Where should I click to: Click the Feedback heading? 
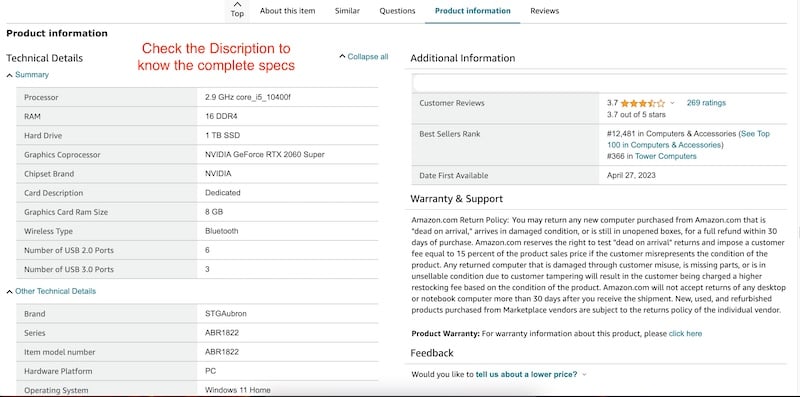pyautogui.click(x=432, y=353)
